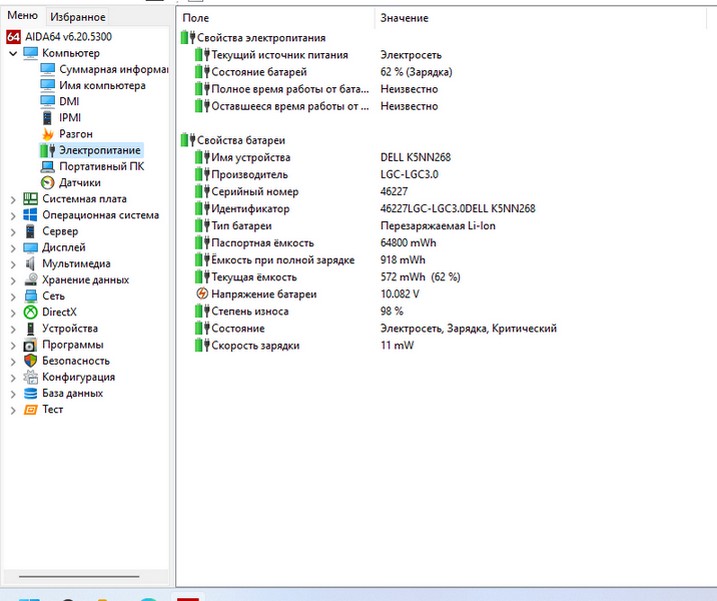Click the Датчики sensor icon
The image size is (717, 601).
tap(47, 182)
